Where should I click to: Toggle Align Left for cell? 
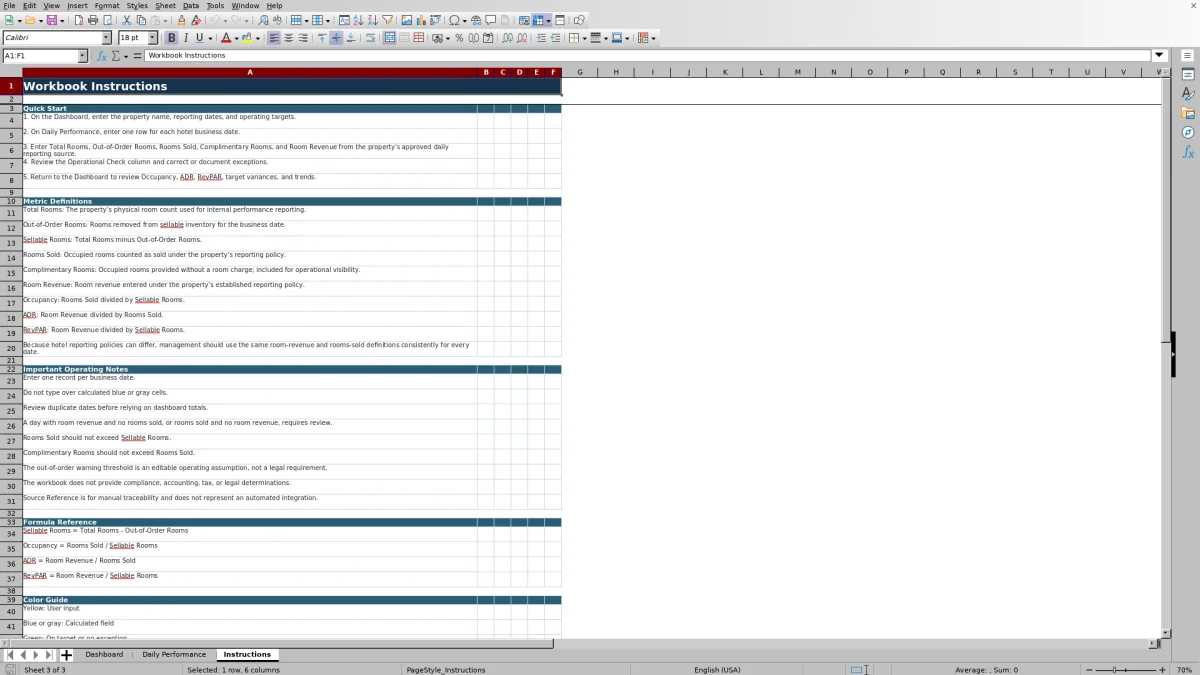[x=274, y=38]
